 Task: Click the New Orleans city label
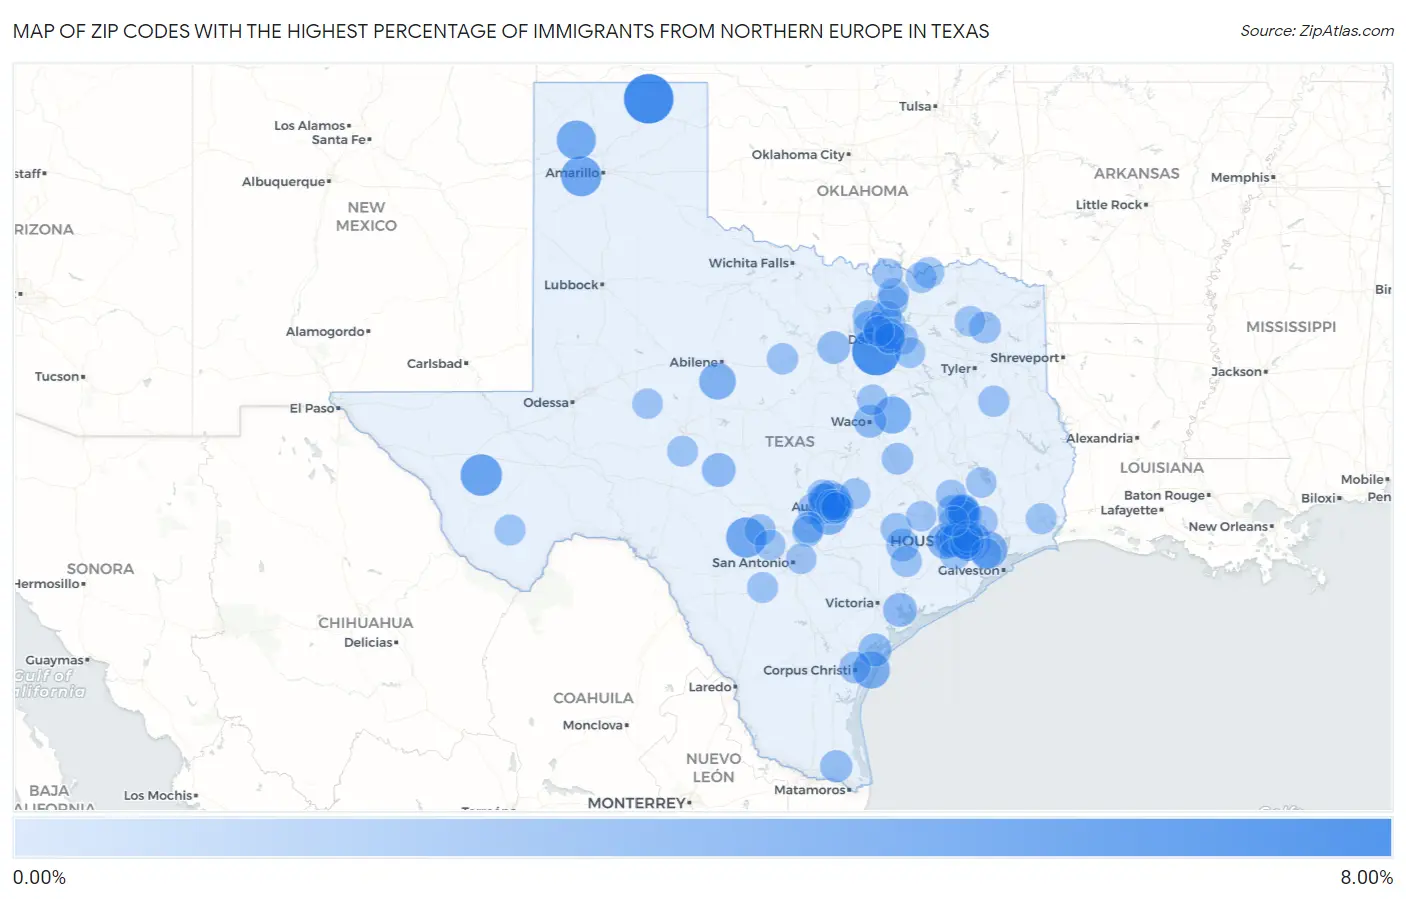tap(1228, 527)
